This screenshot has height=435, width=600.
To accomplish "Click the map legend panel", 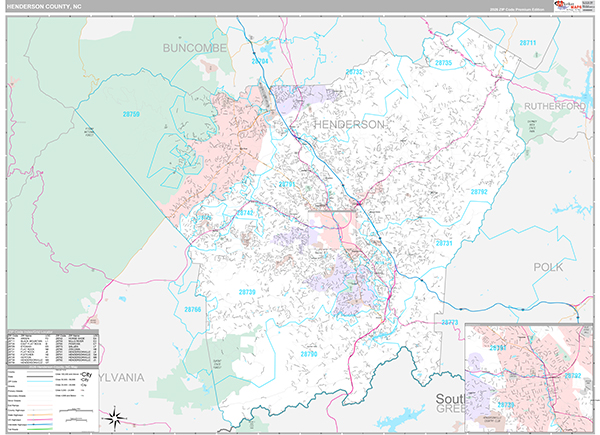I will [53, 399].
